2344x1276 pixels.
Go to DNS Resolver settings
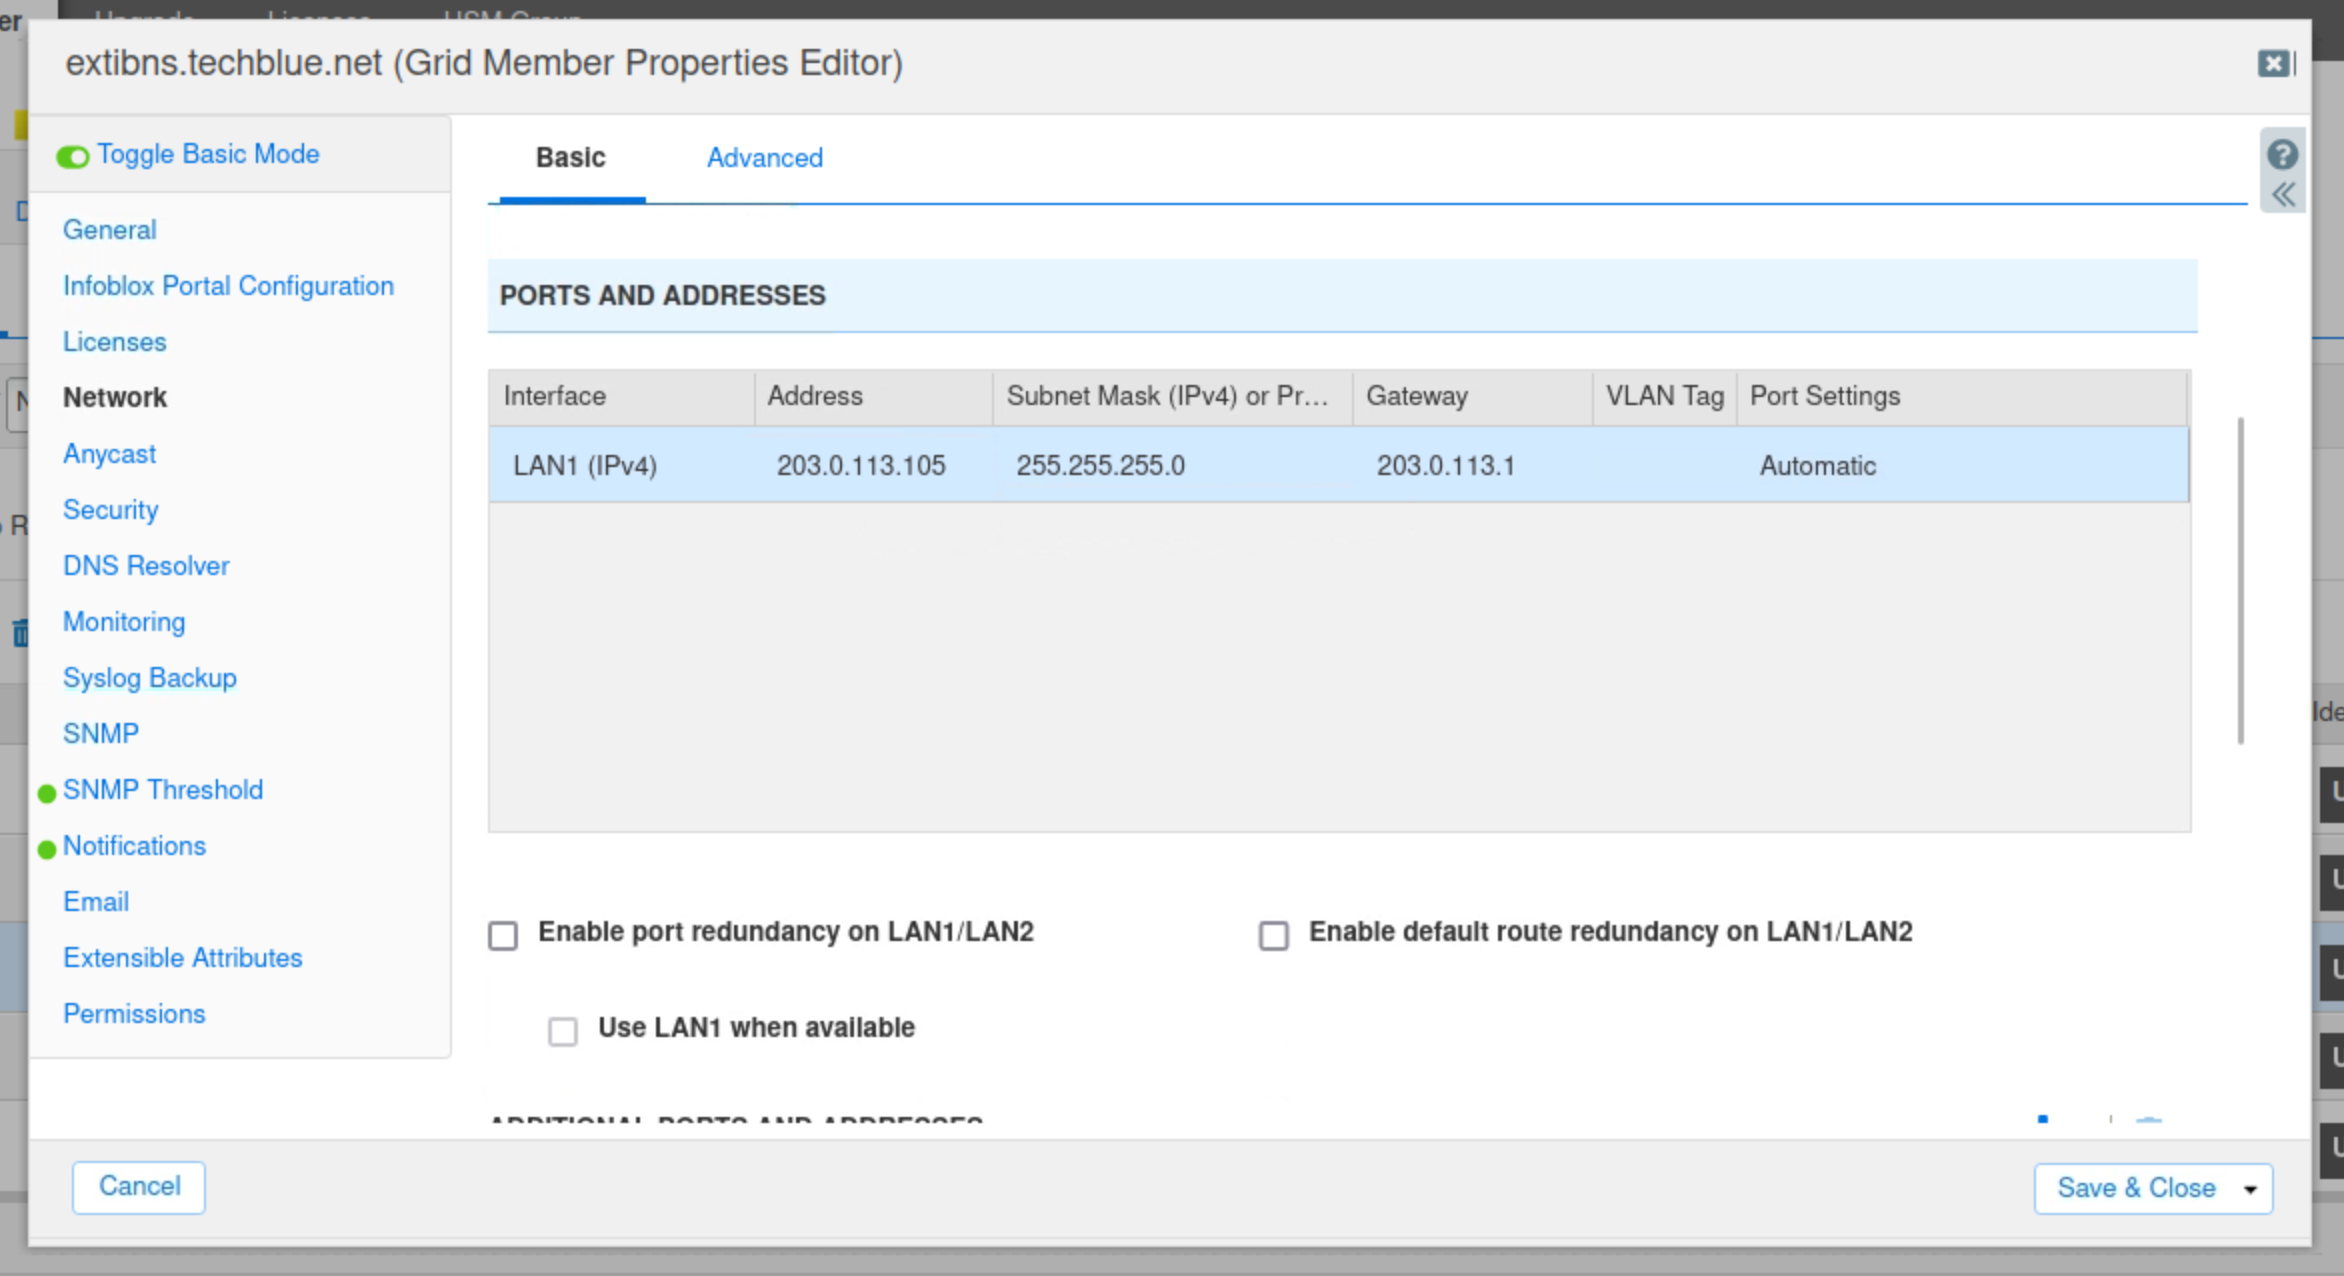[x=146, y=566]
